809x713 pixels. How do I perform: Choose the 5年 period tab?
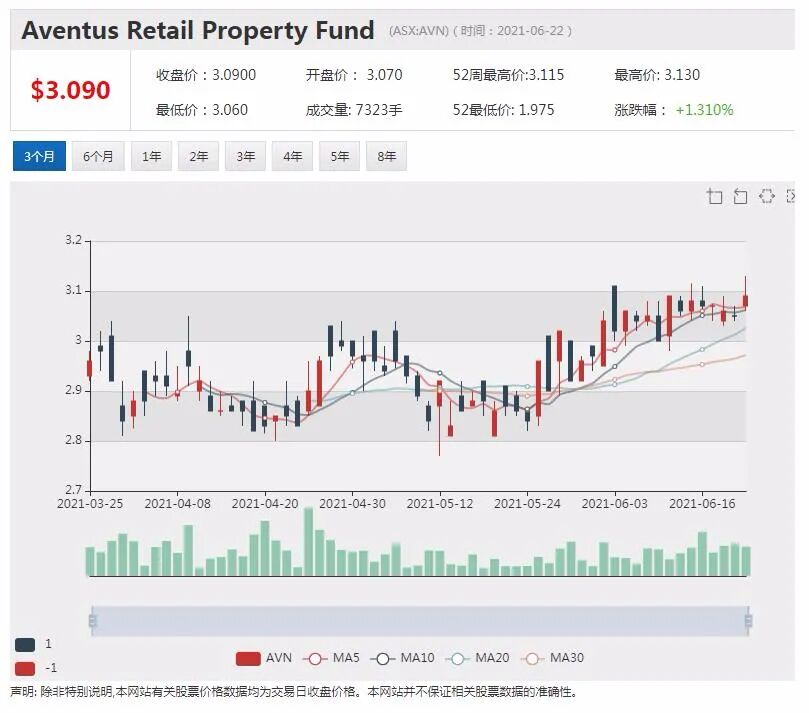339,156
